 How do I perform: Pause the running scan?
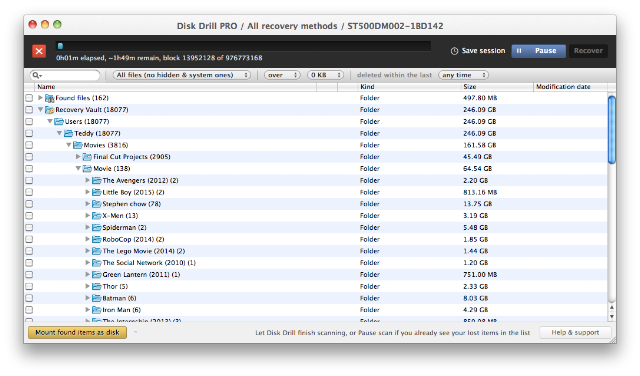pyautogui.click(x=538, y=51)
